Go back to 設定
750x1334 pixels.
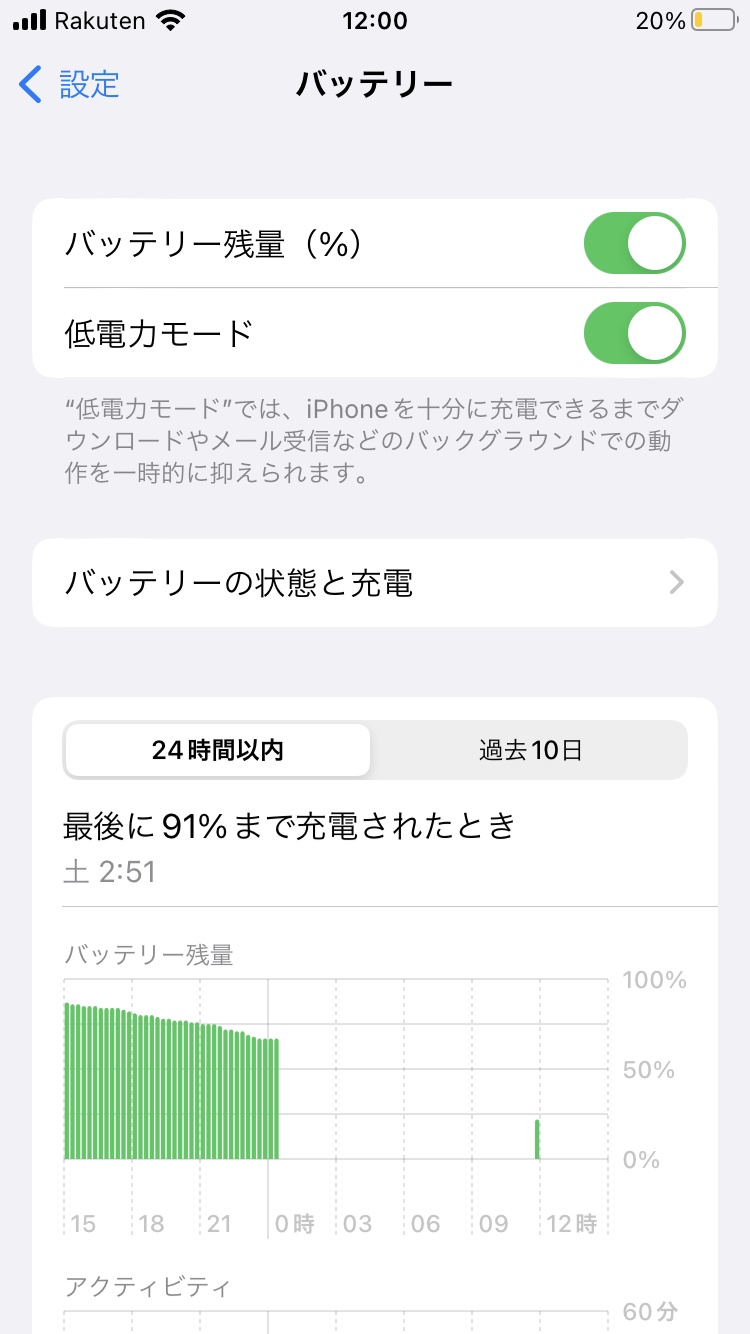click(x=88, y=85)
